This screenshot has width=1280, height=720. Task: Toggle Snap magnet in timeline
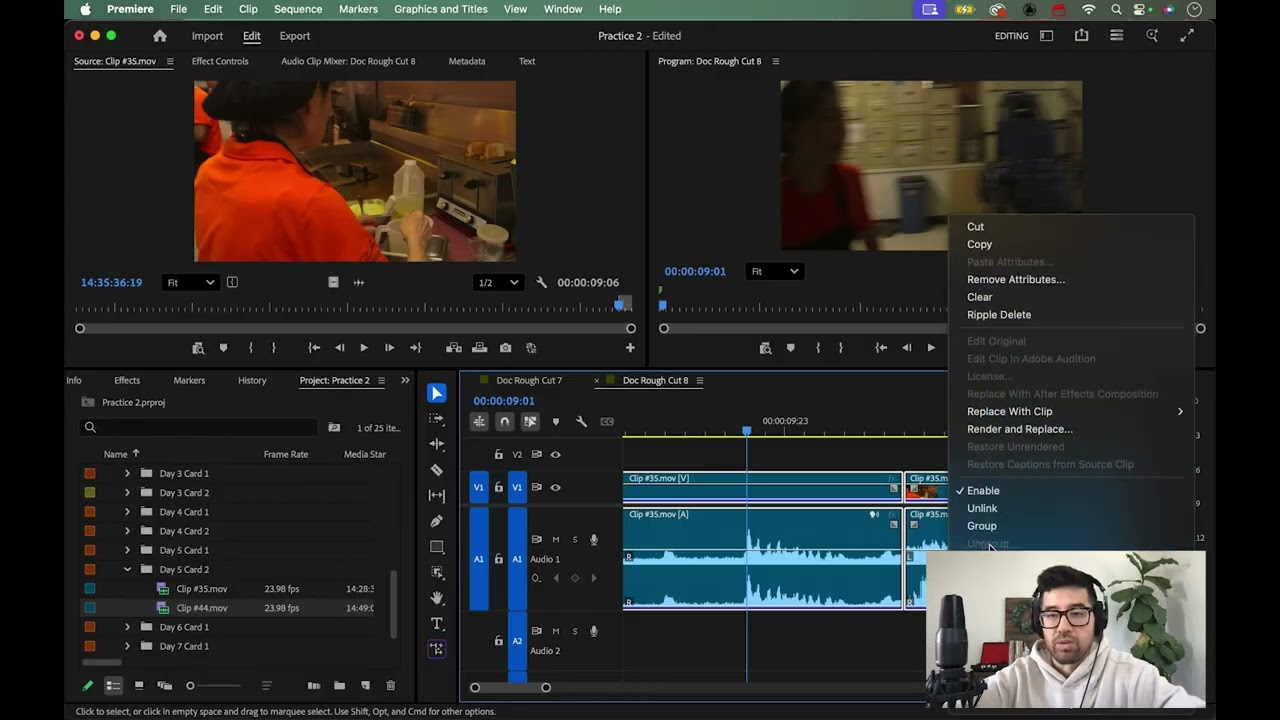click(x=505, y=421)
